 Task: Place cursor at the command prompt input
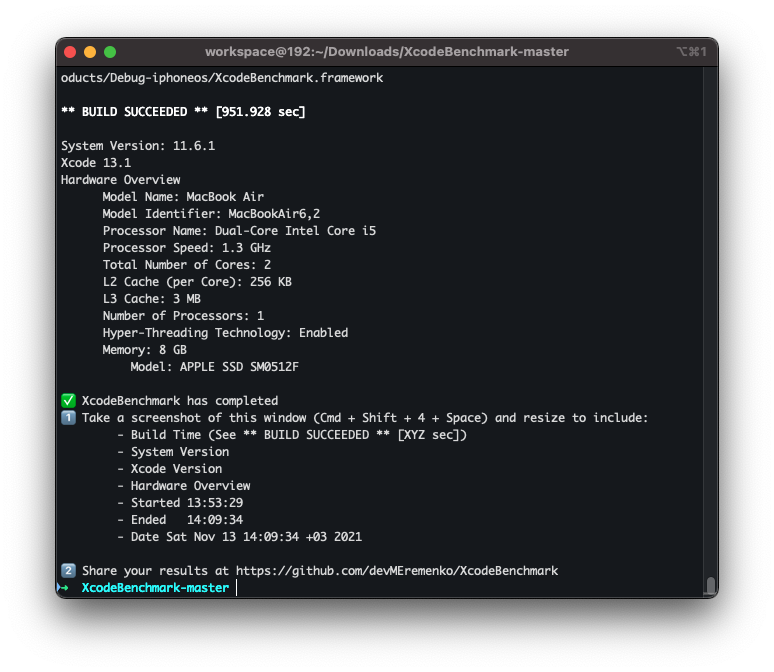[237, 588]
